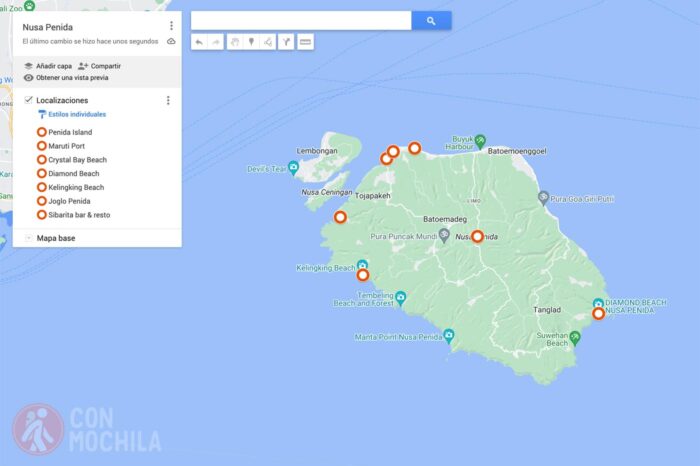
Task: Expand the Mapa base section
Action: click(28, 238)
